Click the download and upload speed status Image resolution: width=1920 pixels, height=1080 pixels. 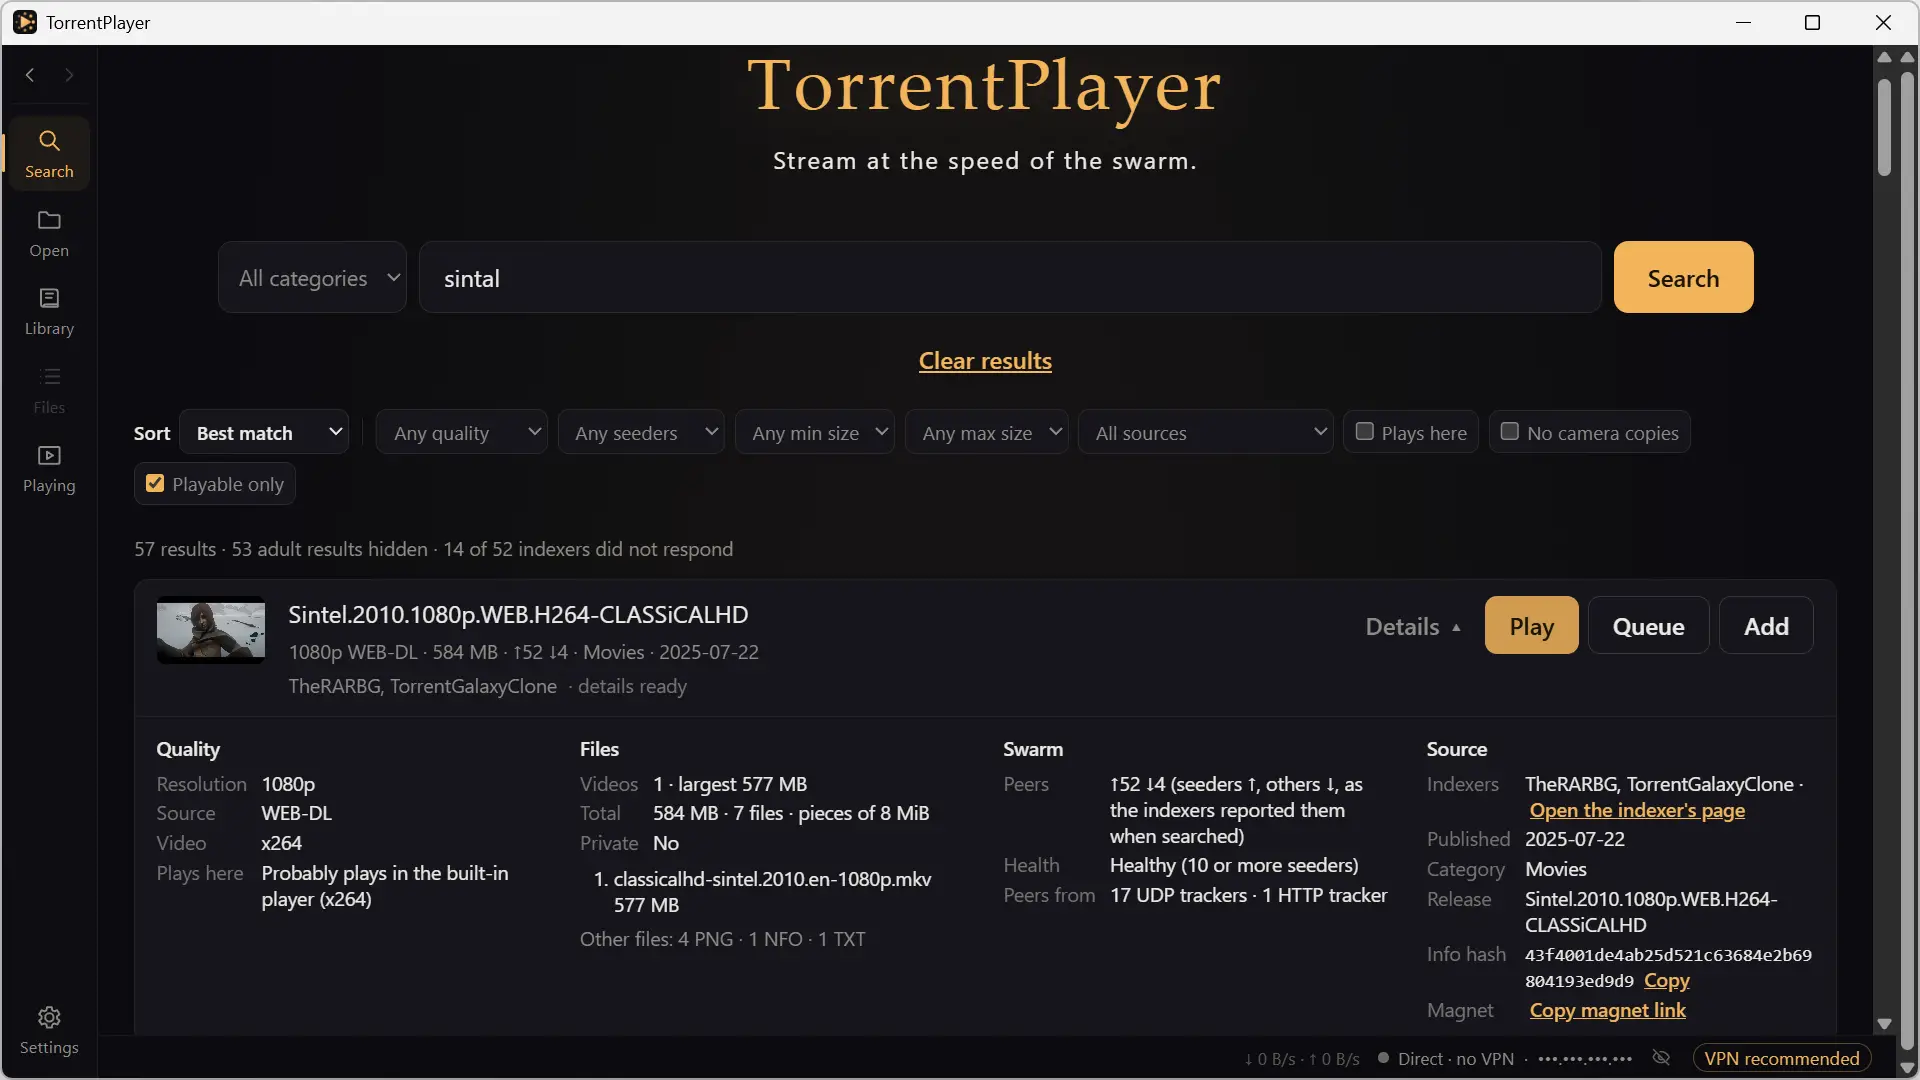coord(1301,1059)
